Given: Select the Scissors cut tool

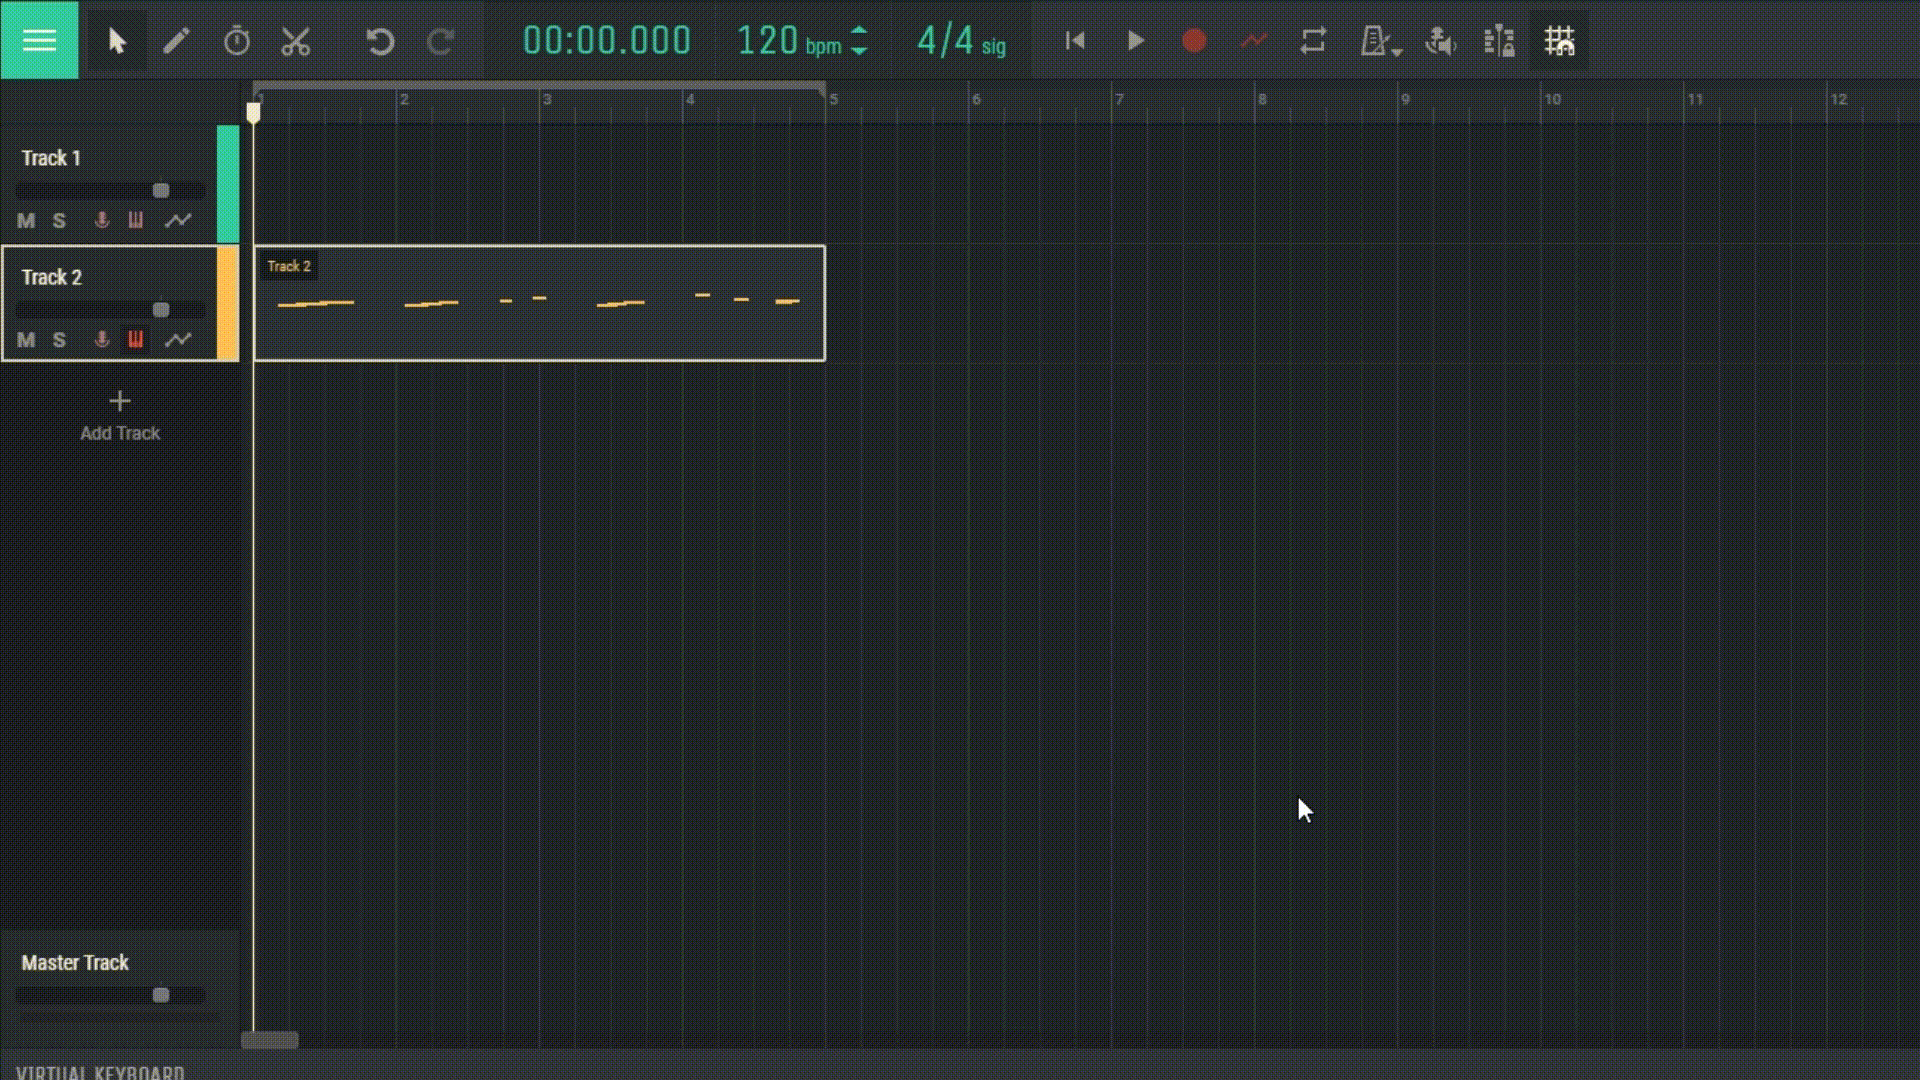Looking at the screenshot, I should click(x=295, y=41).
